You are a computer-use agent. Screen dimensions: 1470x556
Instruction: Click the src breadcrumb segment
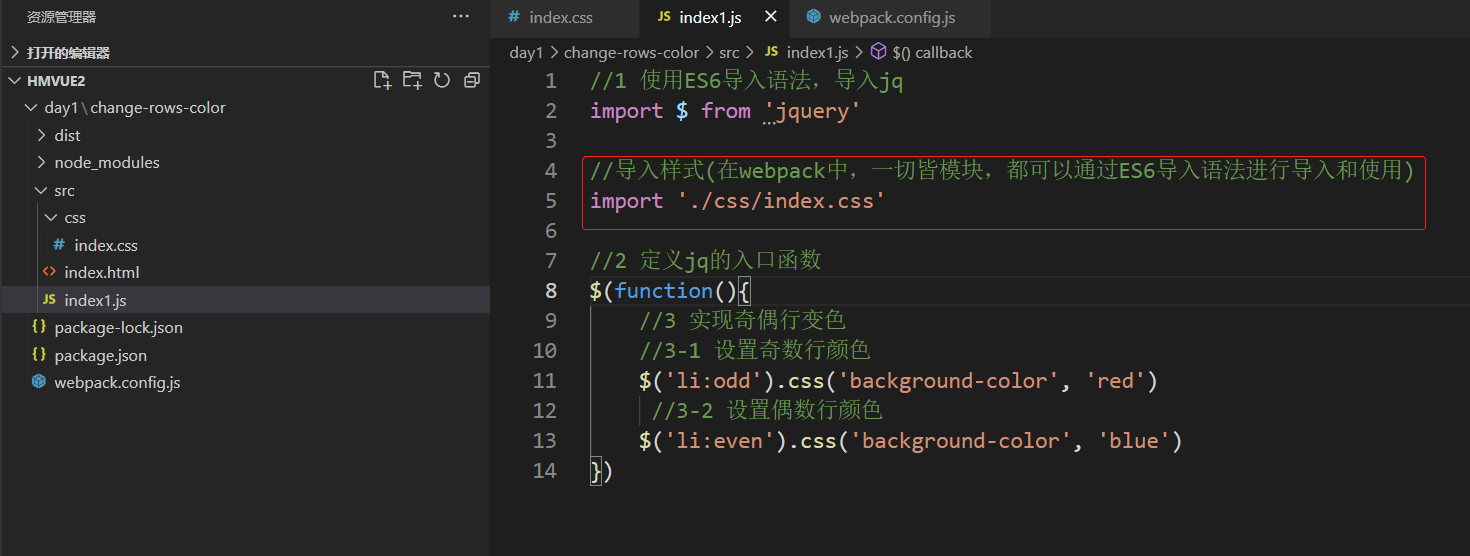tap(728, 52)
